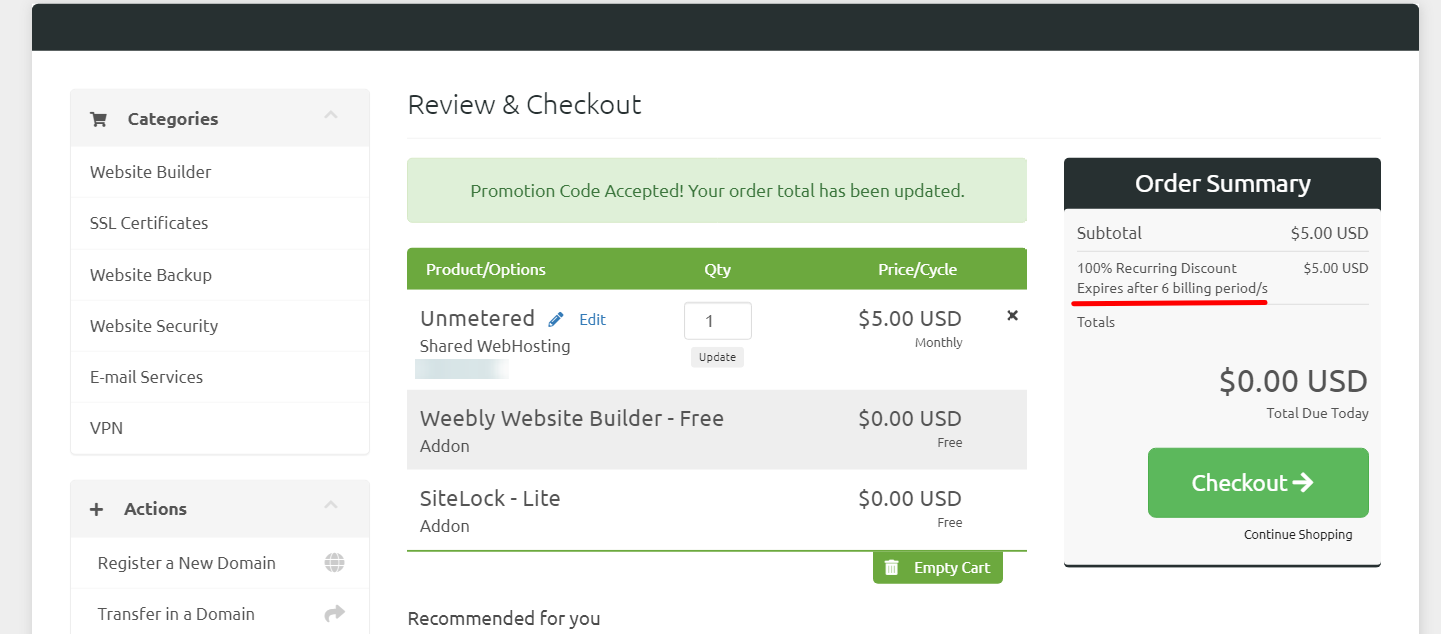1442x634 pixels.
Task: Click the green Checkout button
Action: coord(1257,483)
